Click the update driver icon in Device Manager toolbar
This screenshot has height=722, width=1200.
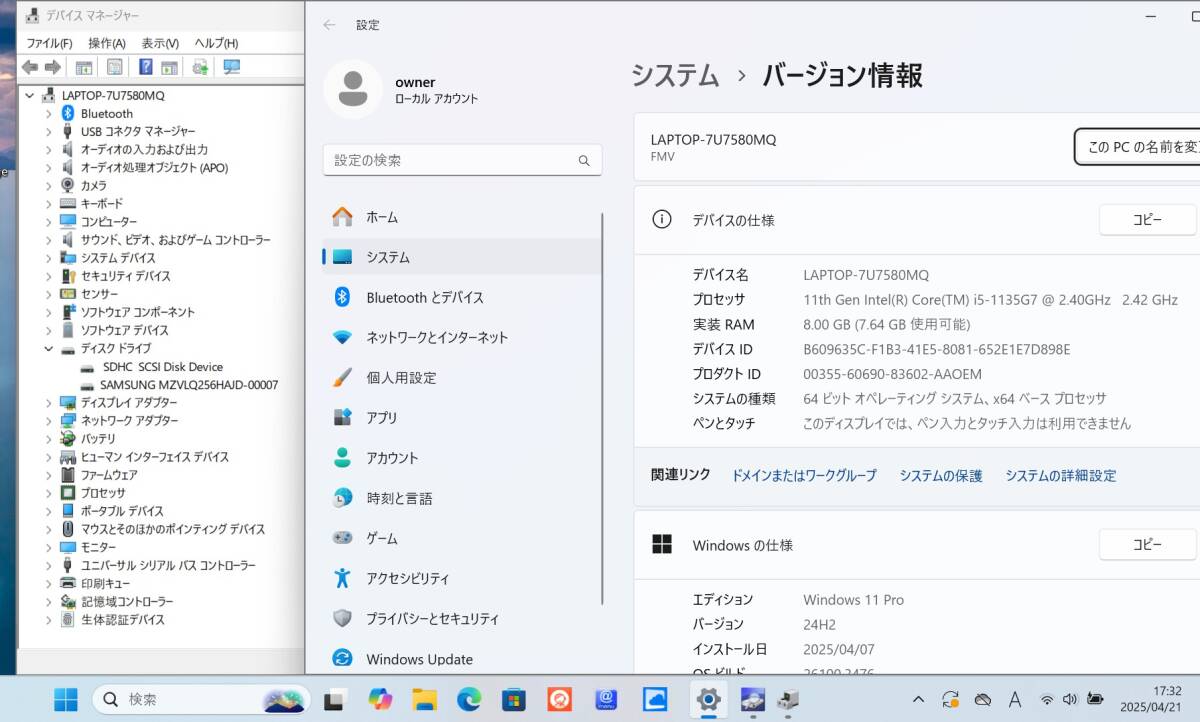tap(200, 67)
